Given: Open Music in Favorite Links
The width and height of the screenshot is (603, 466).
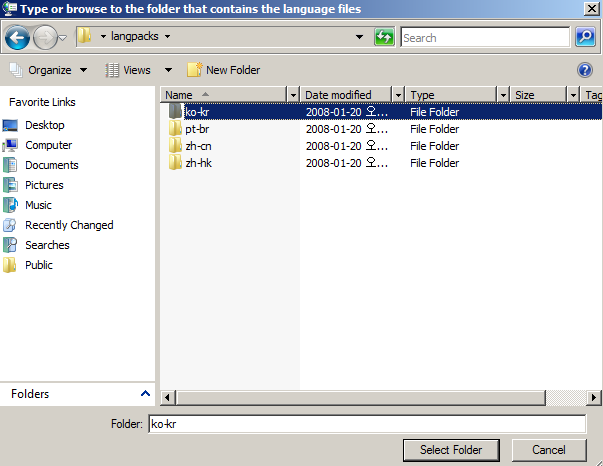Looking at the screenshot, I should 38,205.
